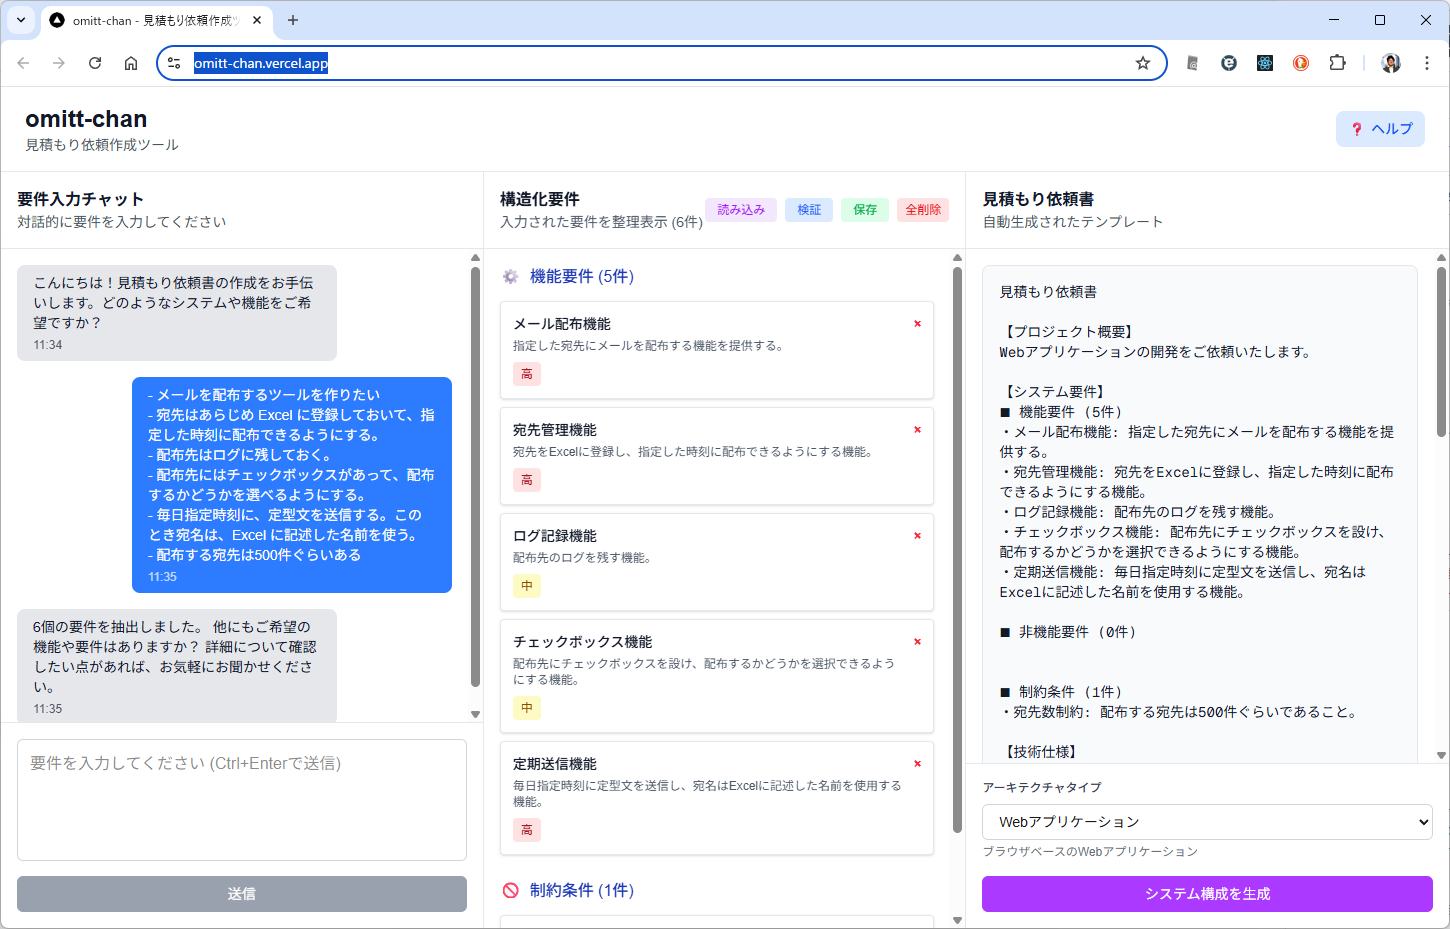Click the 保存 button
The image size is (1450, 929).
pyautogui.click(x=865, y=210)
